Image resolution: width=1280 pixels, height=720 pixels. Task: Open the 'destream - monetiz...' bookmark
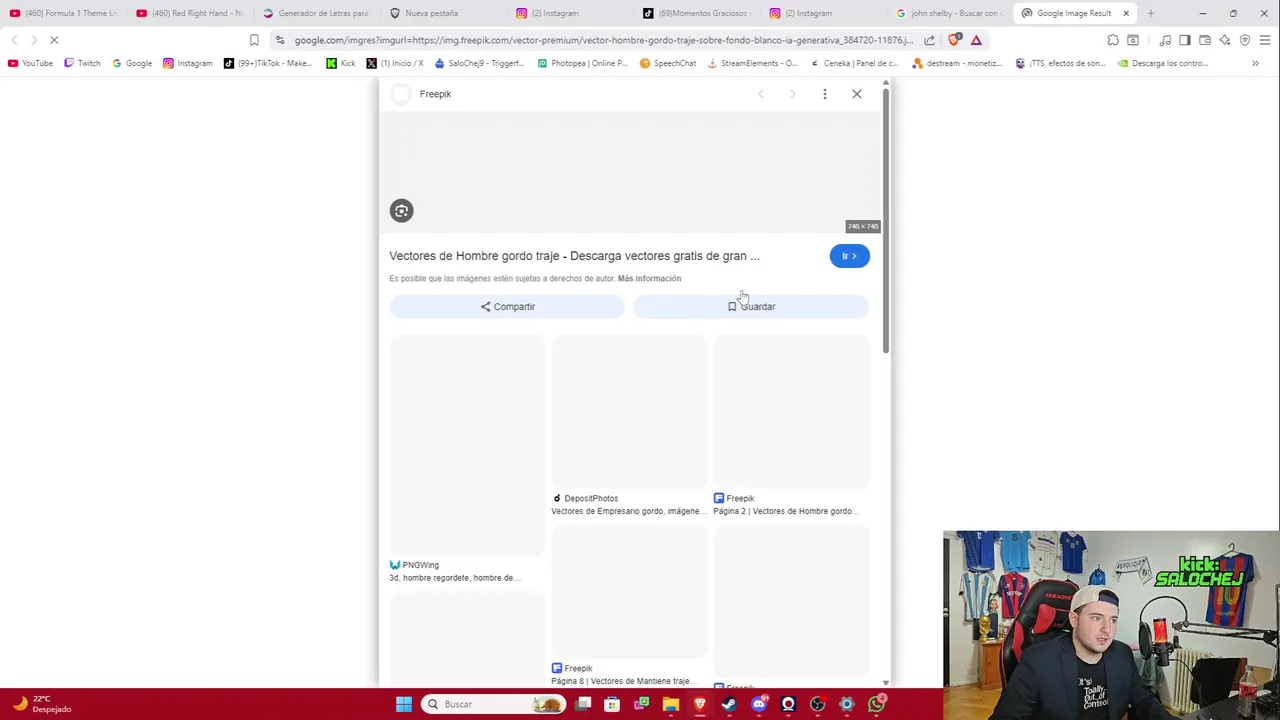click(956, 63)
